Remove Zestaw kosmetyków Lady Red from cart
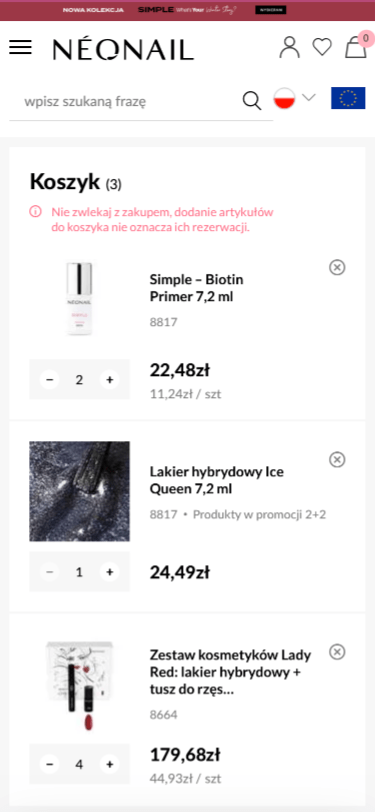 337,651
